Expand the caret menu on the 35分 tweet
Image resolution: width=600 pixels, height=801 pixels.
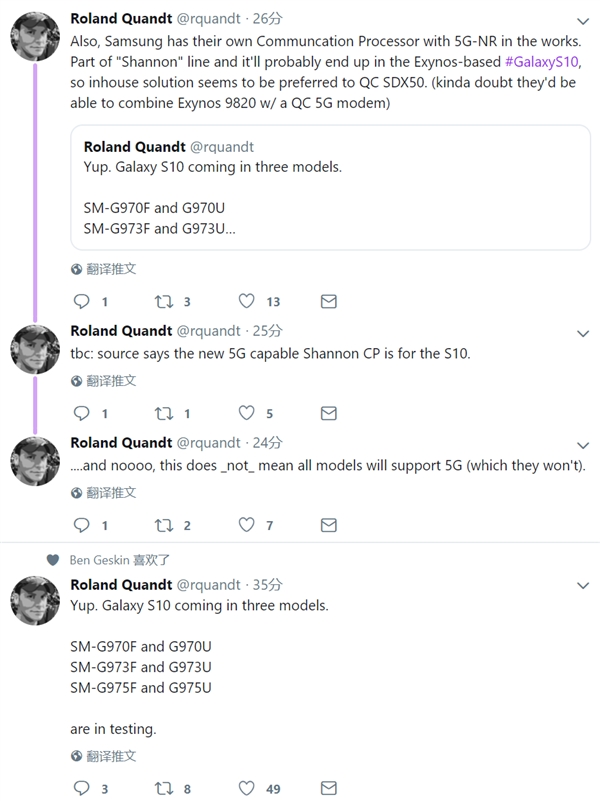click(x=584, y=587)
